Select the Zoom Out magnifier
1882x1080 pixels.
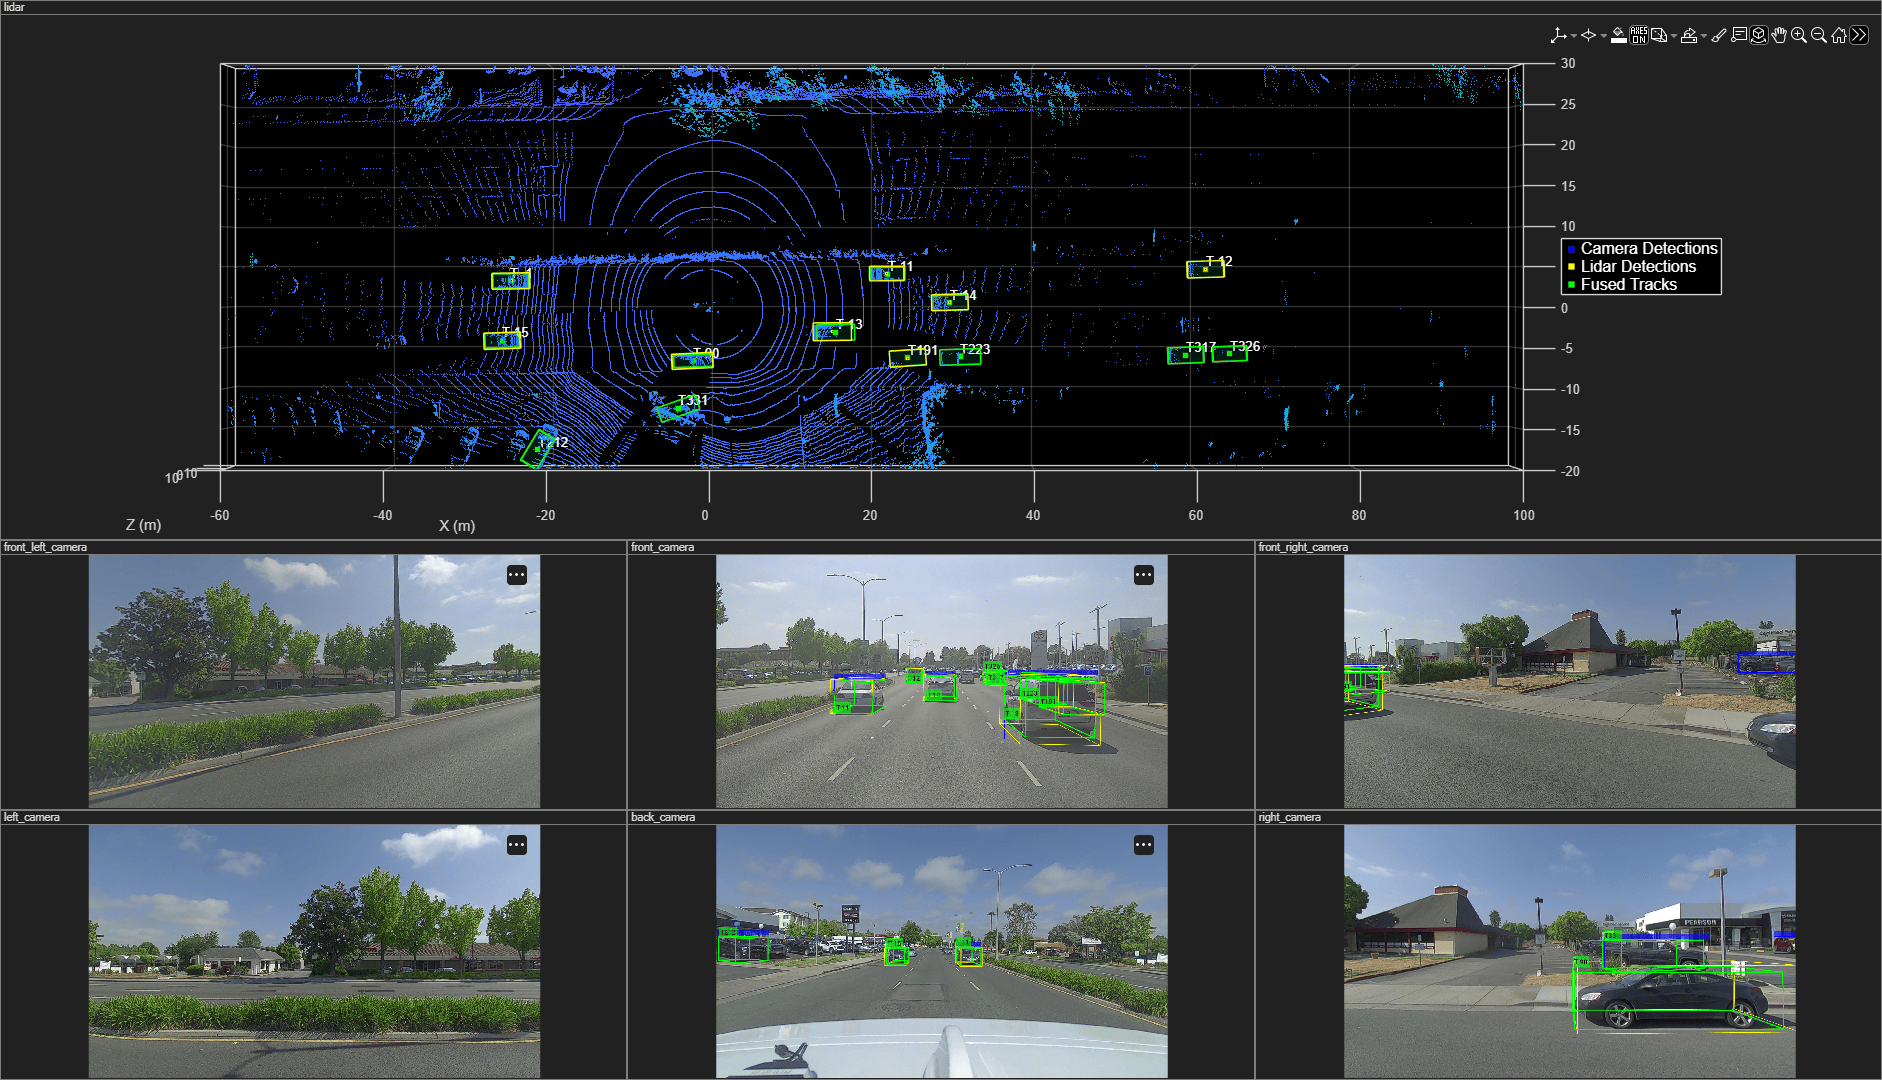pyautogui.click(x=1818, y=35)
